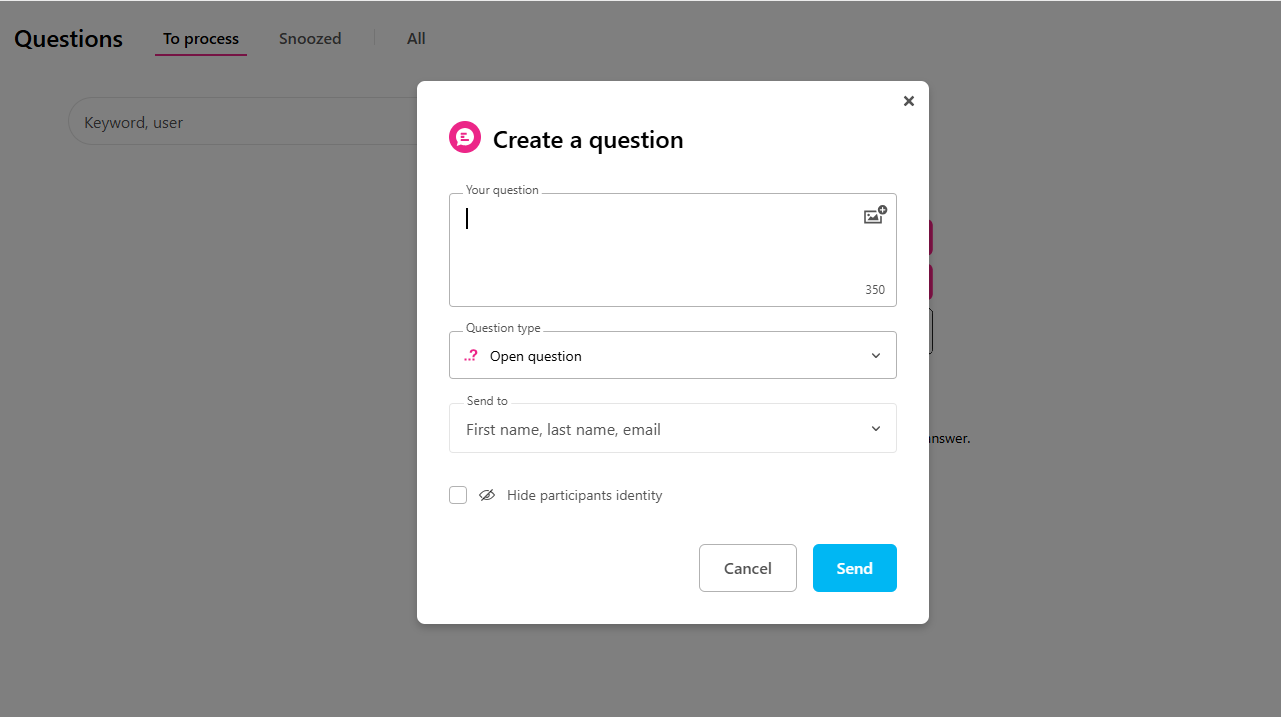Expand the Send to dropdown arrow
This screenshot has height=717, width=1281.
click(876, 429)
